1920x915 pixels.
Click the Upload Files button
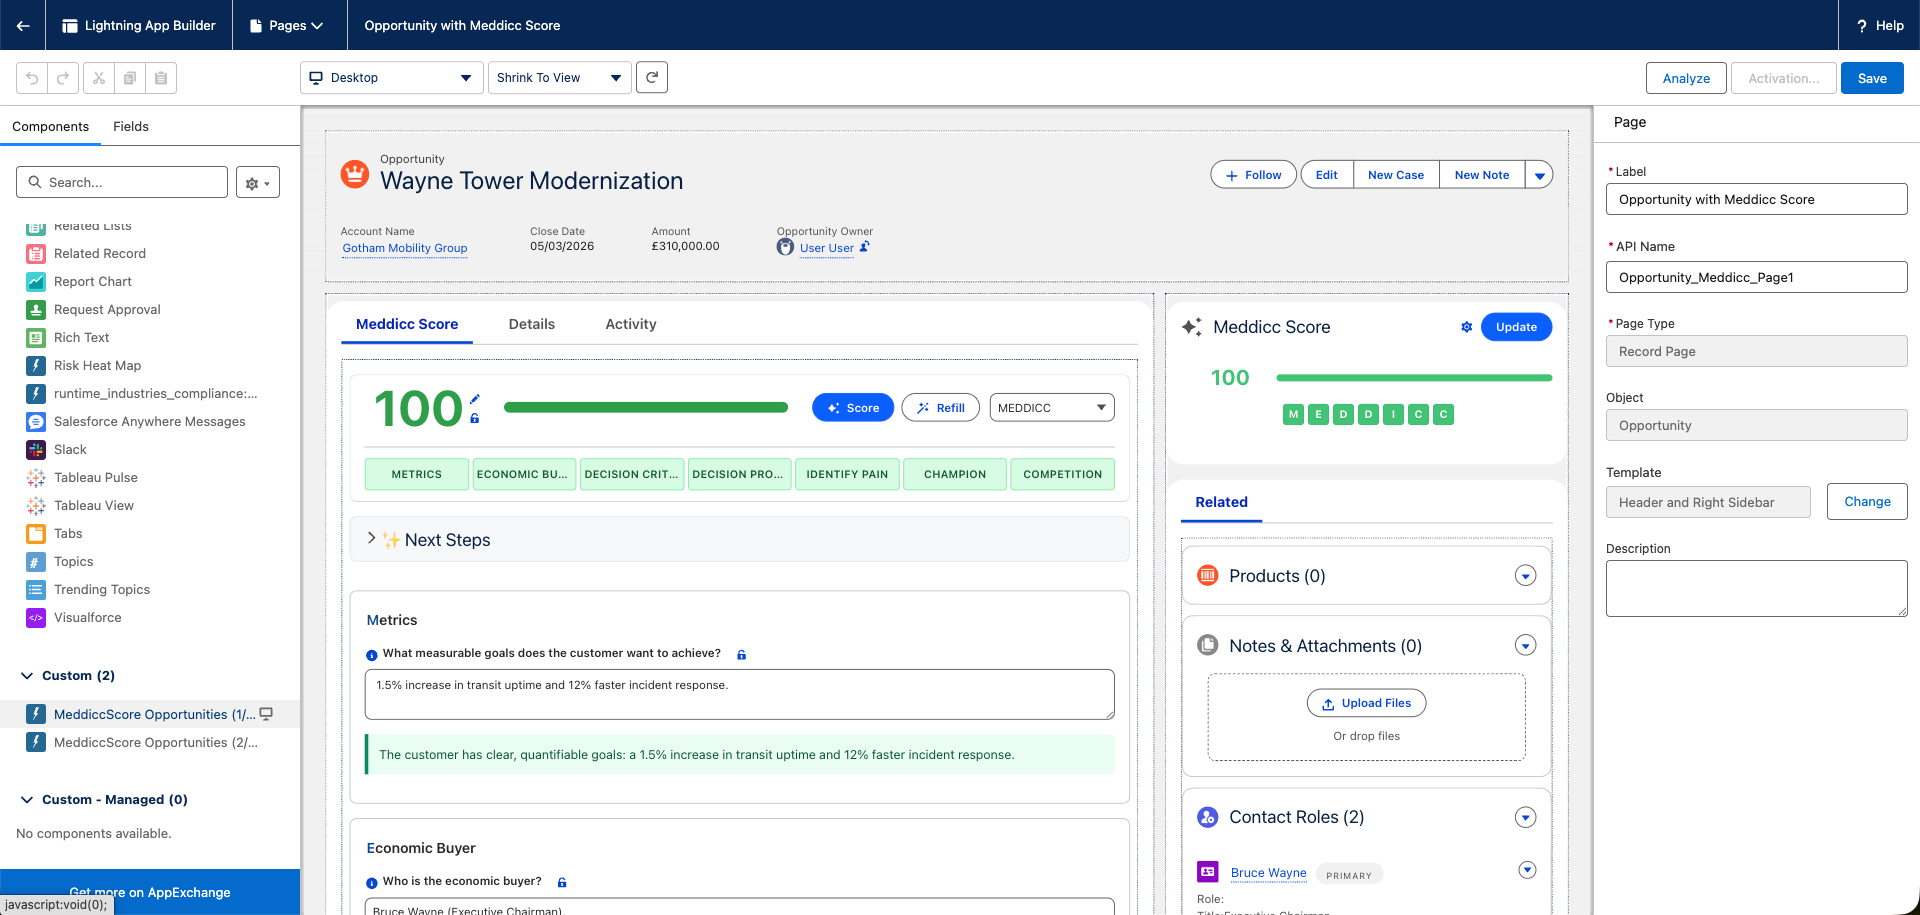[x=1367, y=703]
